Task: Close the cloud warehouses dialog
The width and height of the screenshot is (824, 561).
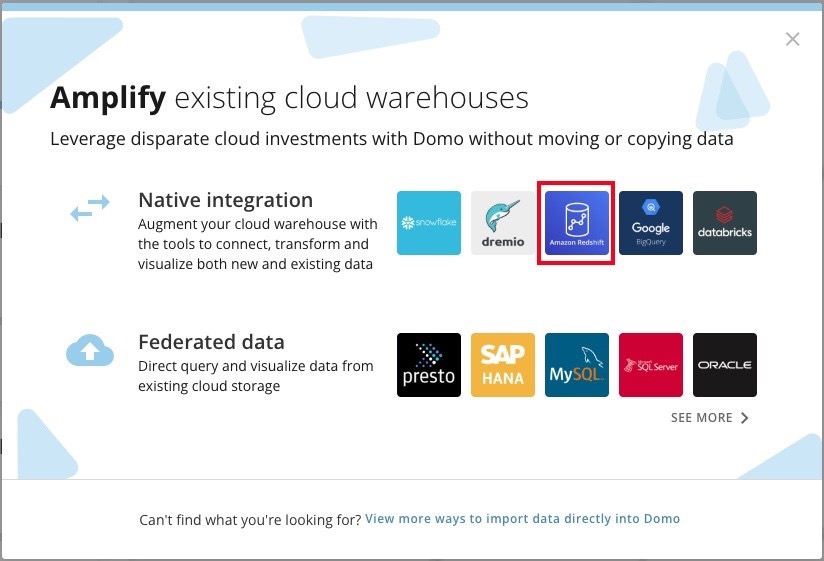Action: pyautogui.click(x=793, y=39)
